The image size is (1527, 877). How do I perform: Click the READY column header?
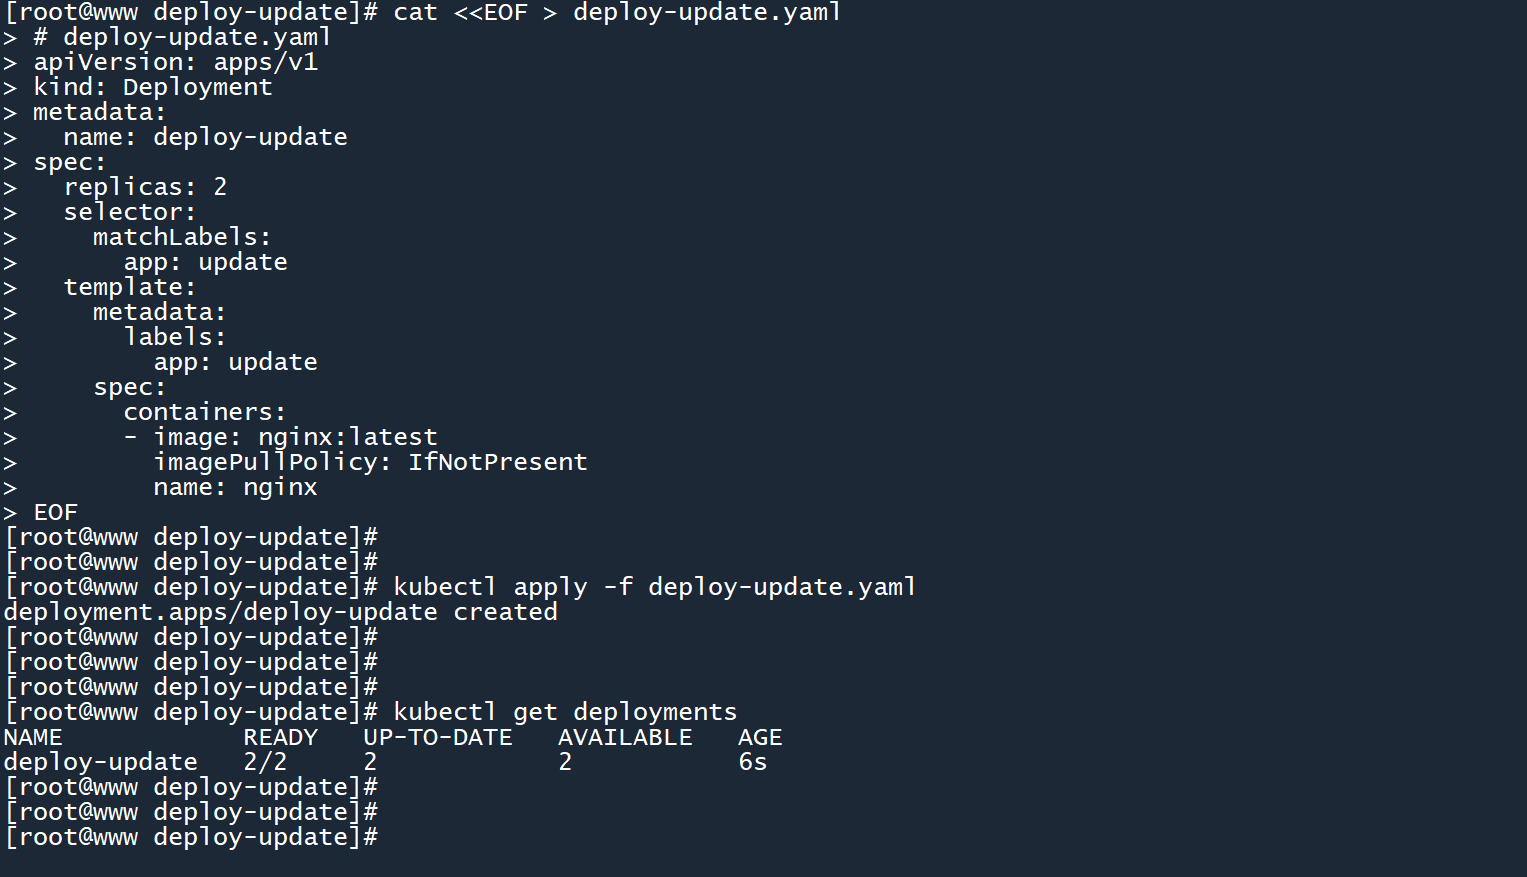click(x=280, y=737)
